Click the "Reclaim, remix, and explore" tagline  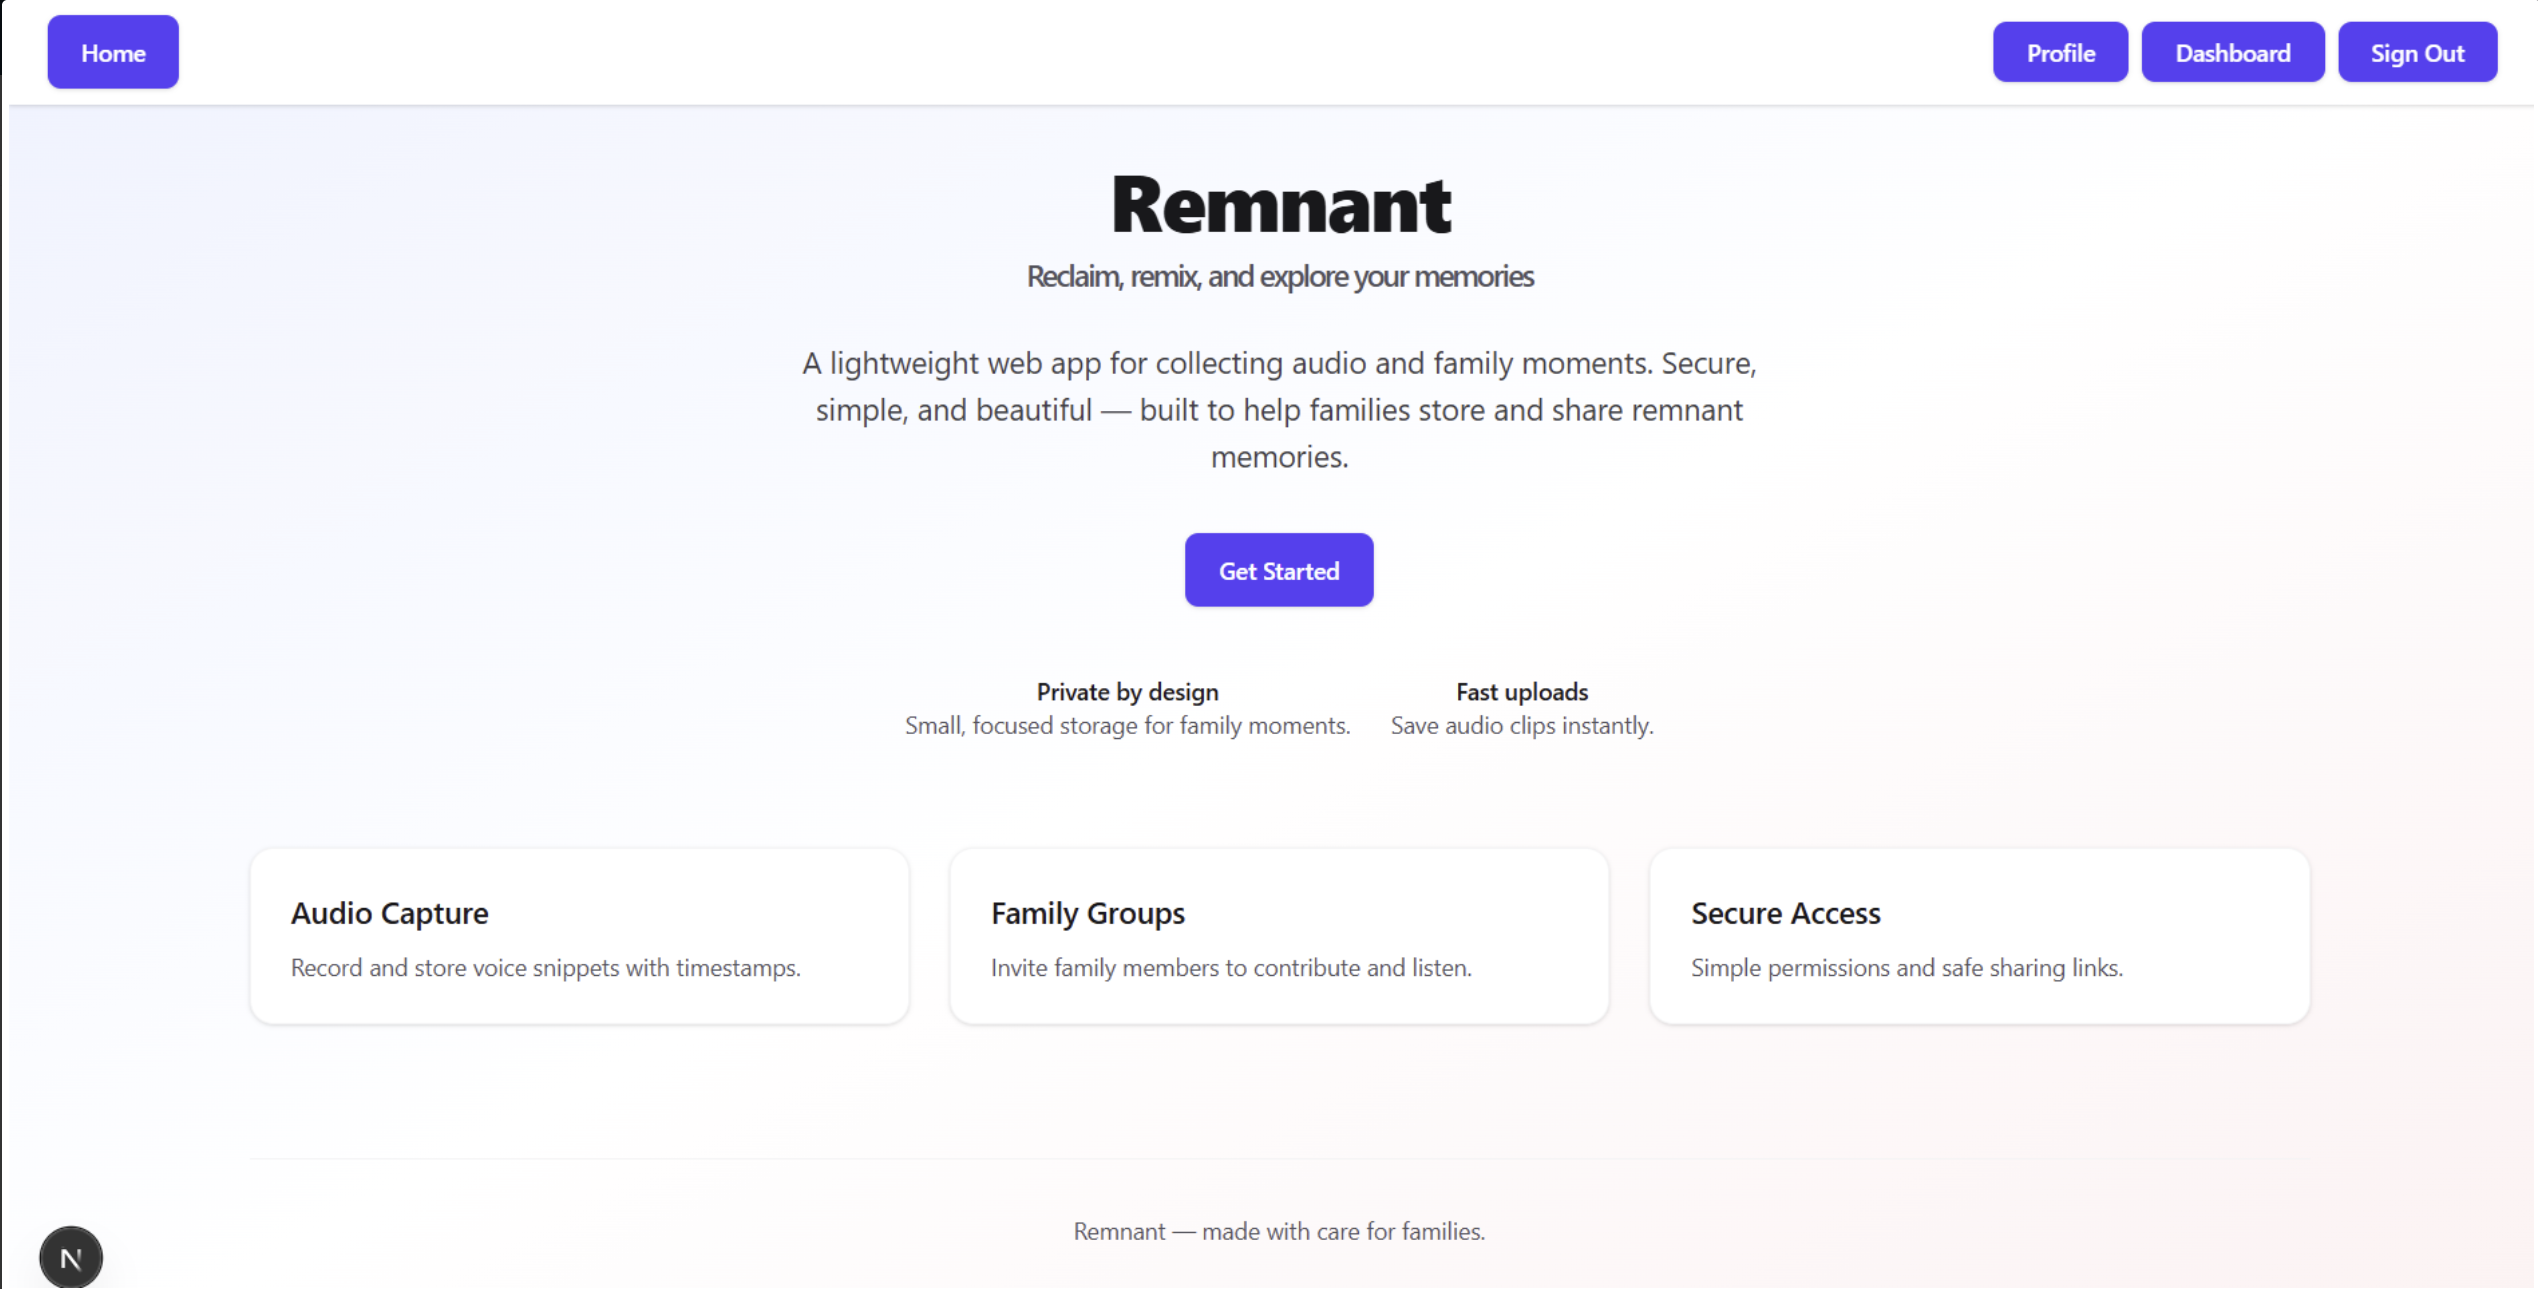1280,276
